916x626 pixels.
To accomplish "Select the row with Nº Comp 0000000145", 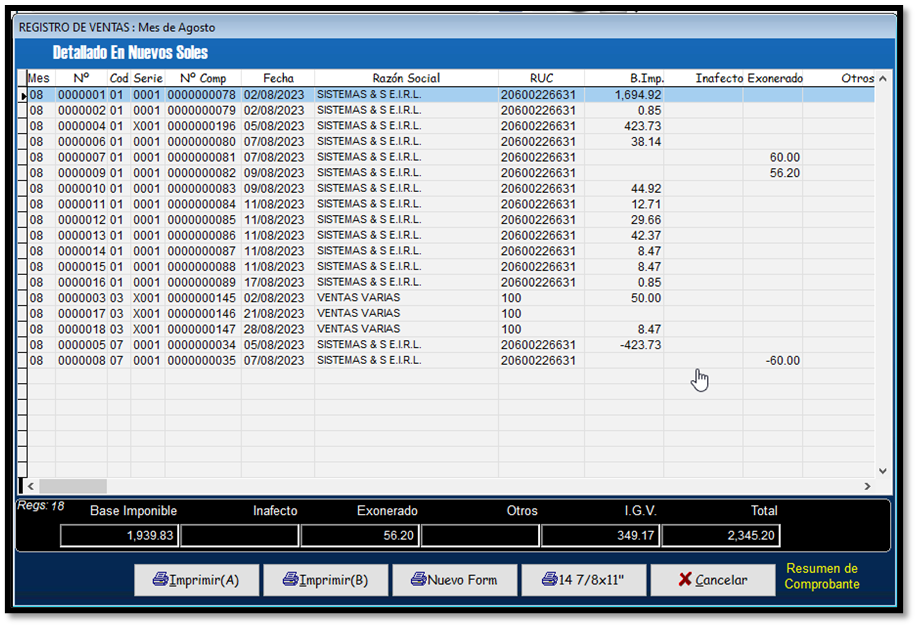I will (x=201, y=298).
